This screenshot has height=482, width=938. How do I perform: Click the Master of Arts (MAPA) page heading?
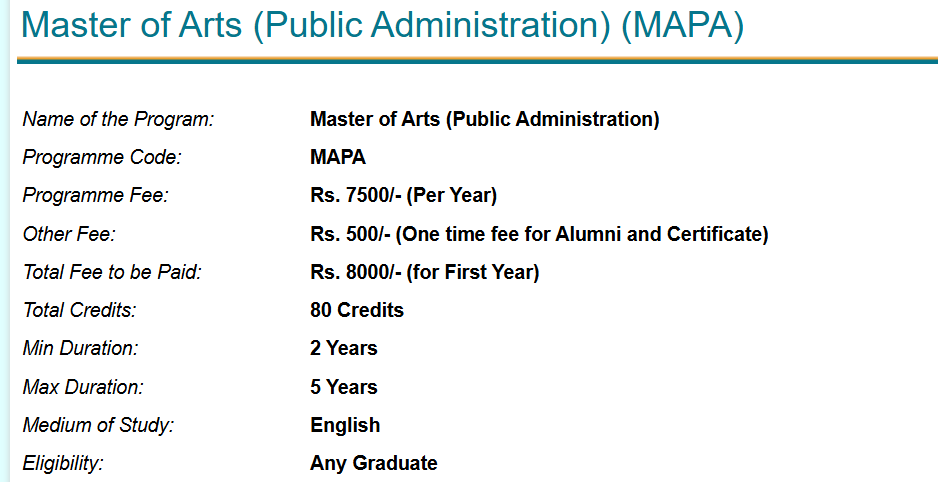point(382,25)
